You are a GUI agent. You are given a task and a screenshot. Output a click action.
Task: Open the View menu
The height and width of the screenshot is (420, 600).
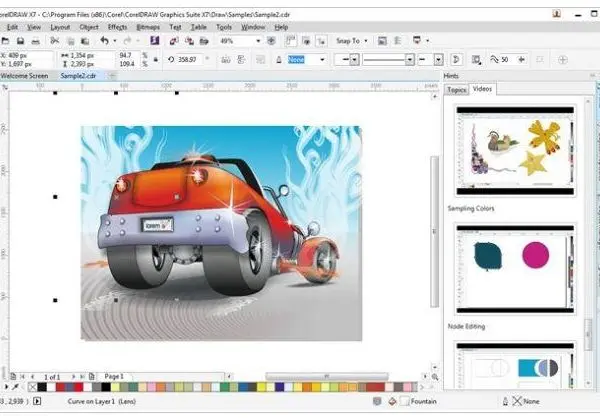(x=34, y=27)
